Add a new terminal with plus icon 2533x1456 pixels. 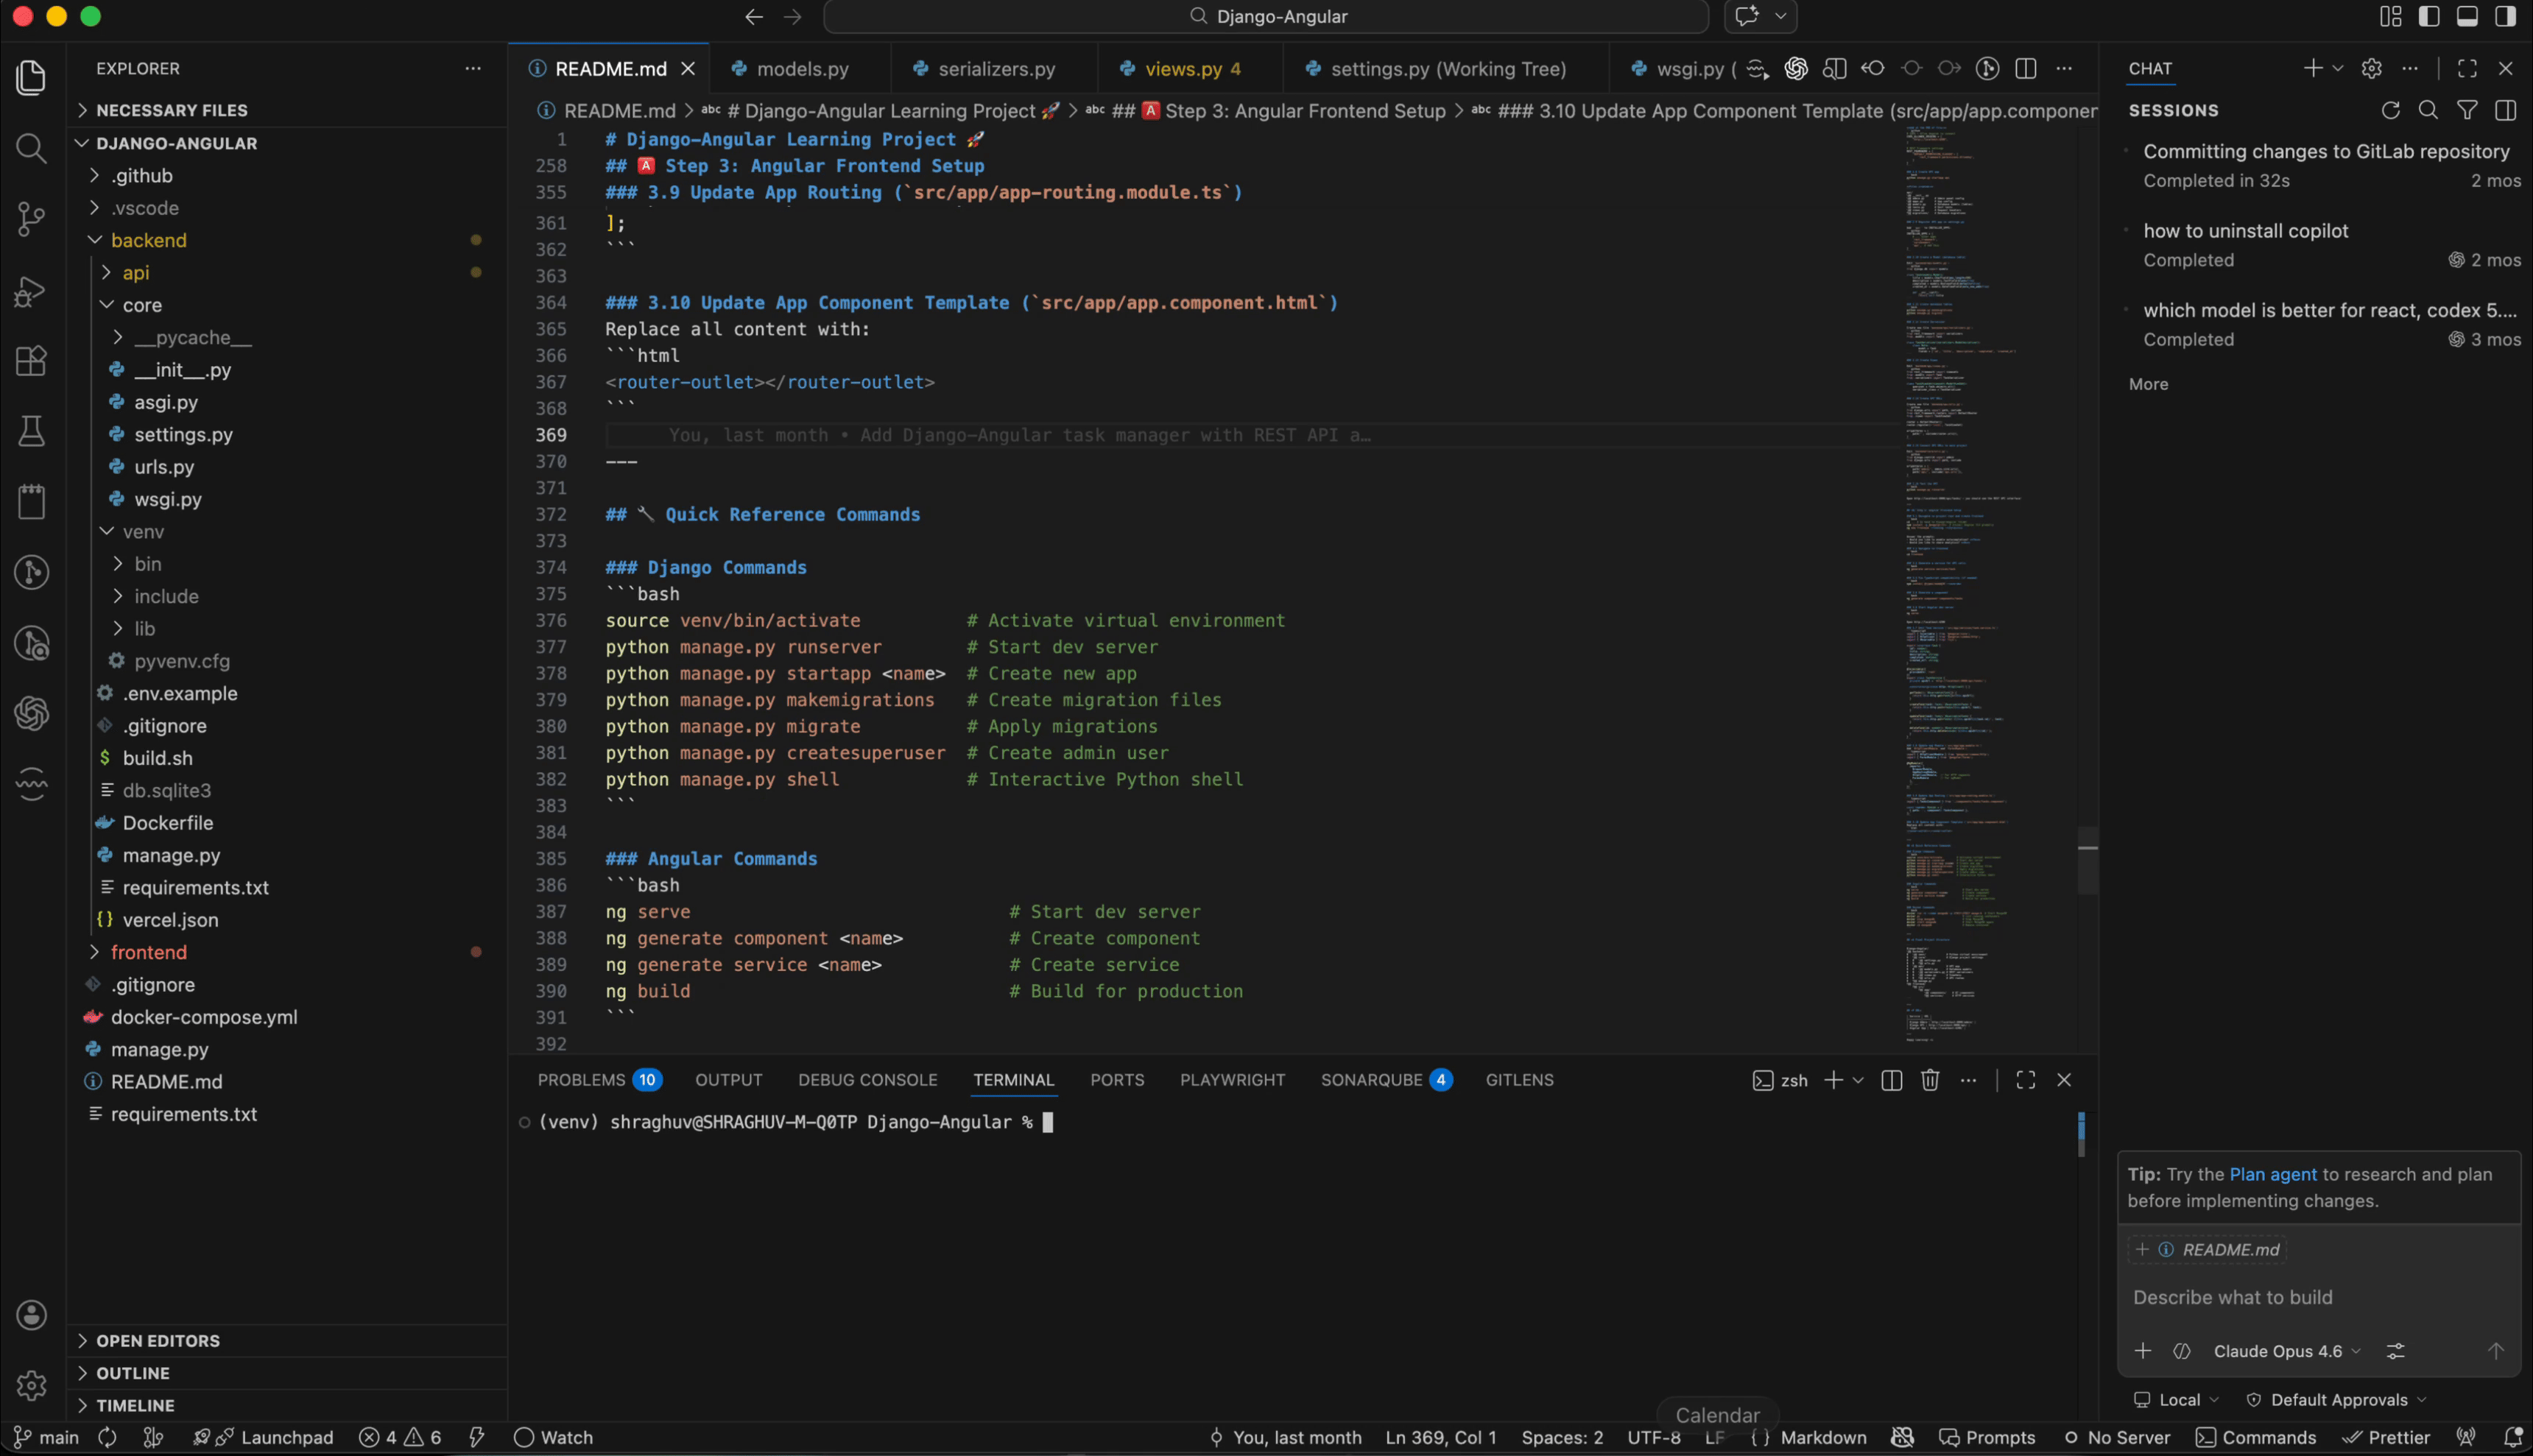point(1833,1080)
